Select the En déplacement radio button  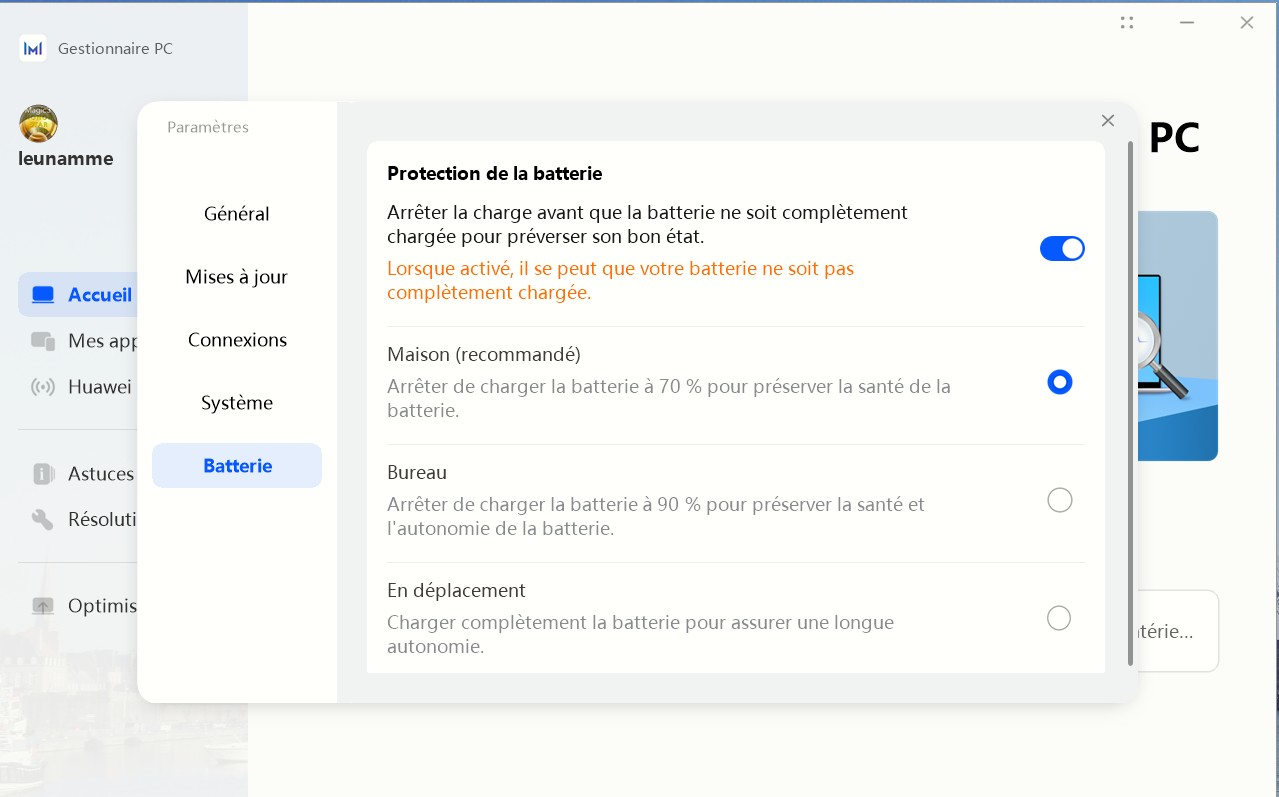click(x=1059, y=618)
